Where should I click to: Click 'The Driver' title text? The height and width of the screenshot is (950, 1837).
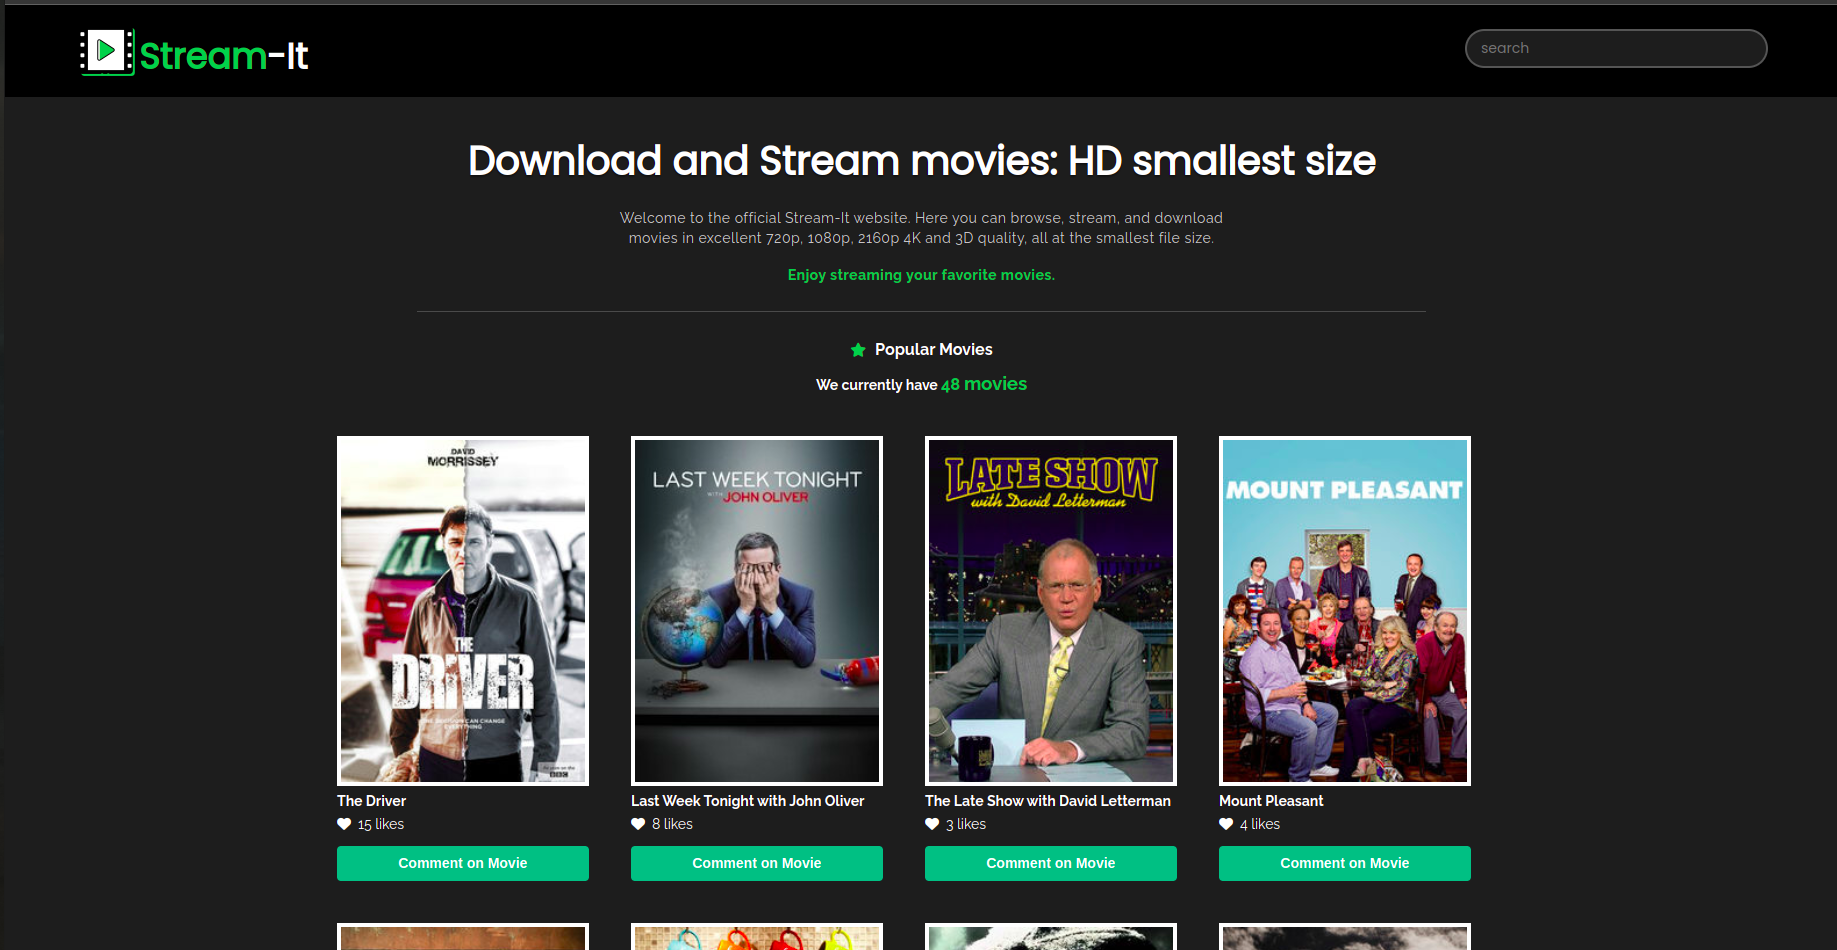(x=372, y=801)
